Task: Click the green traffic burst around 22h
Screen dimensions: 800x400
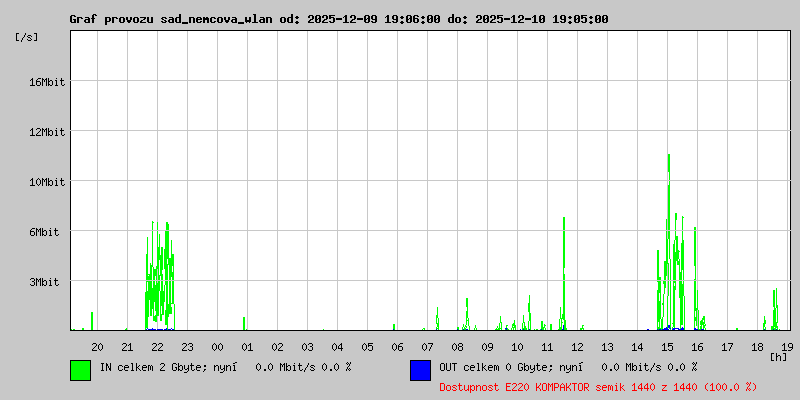Action: (x=160, y=276)
